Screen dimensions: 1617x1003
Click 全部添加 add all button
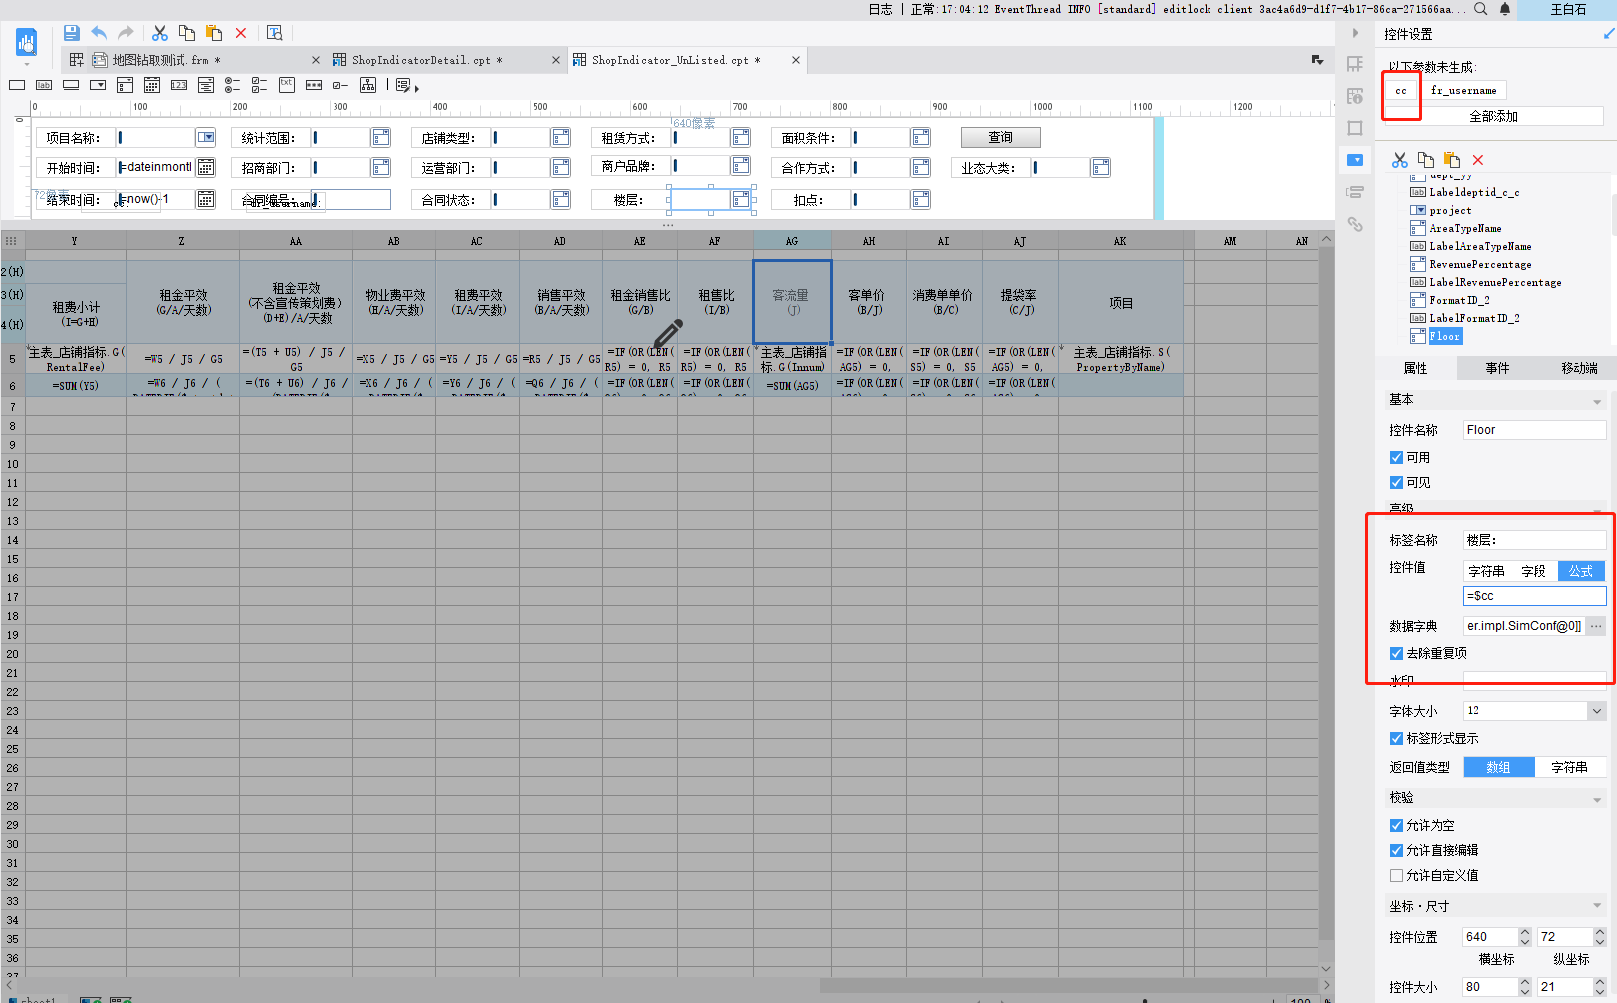[x=1493, y=116]
